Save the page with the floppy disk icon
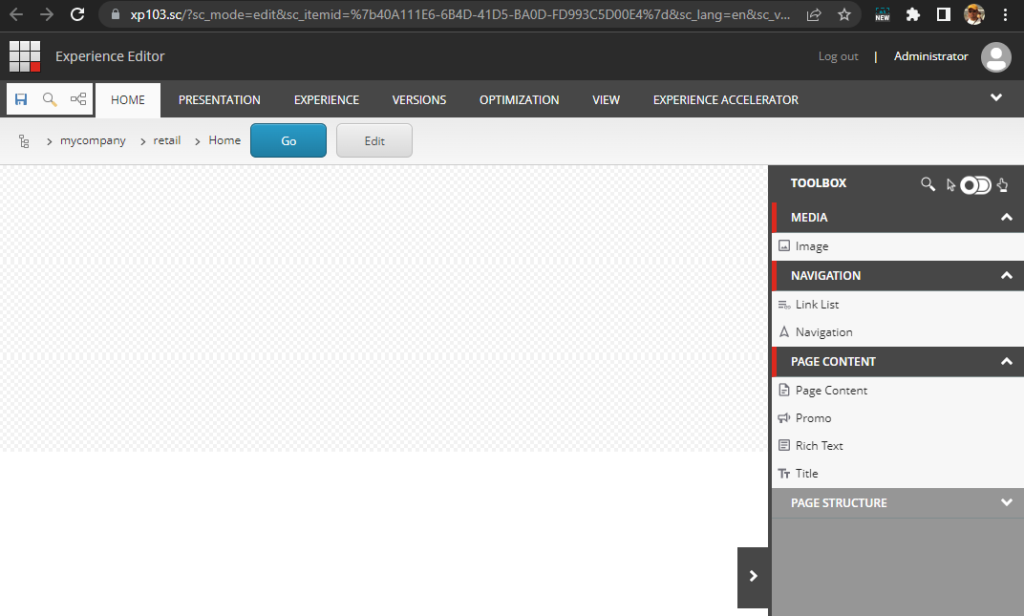 (21, 99)
